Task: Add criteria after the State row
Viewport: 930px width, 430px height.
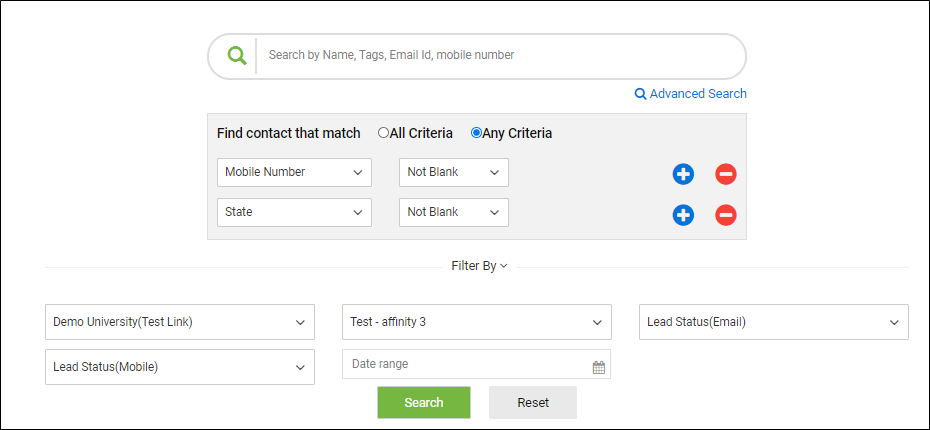Action: [683, 215]
